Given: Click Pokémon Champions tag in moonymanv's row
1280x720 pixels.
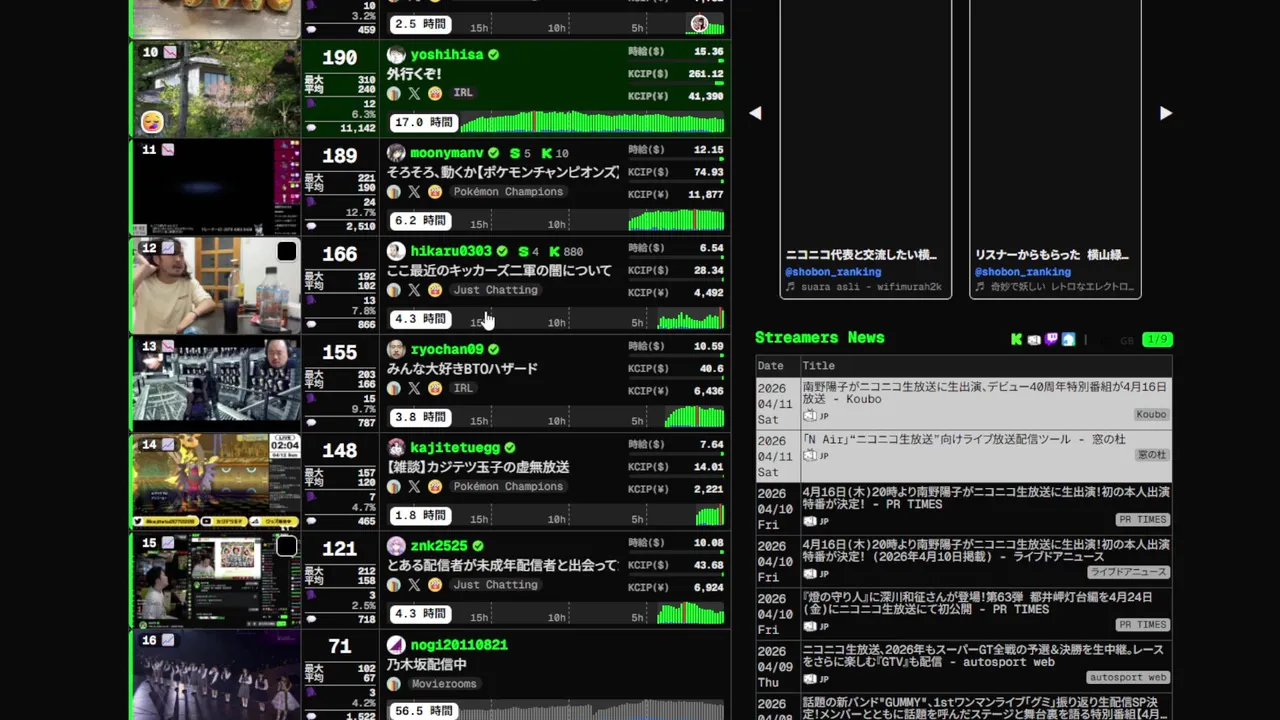Looking at the screenshot, I should click(508, 192).
